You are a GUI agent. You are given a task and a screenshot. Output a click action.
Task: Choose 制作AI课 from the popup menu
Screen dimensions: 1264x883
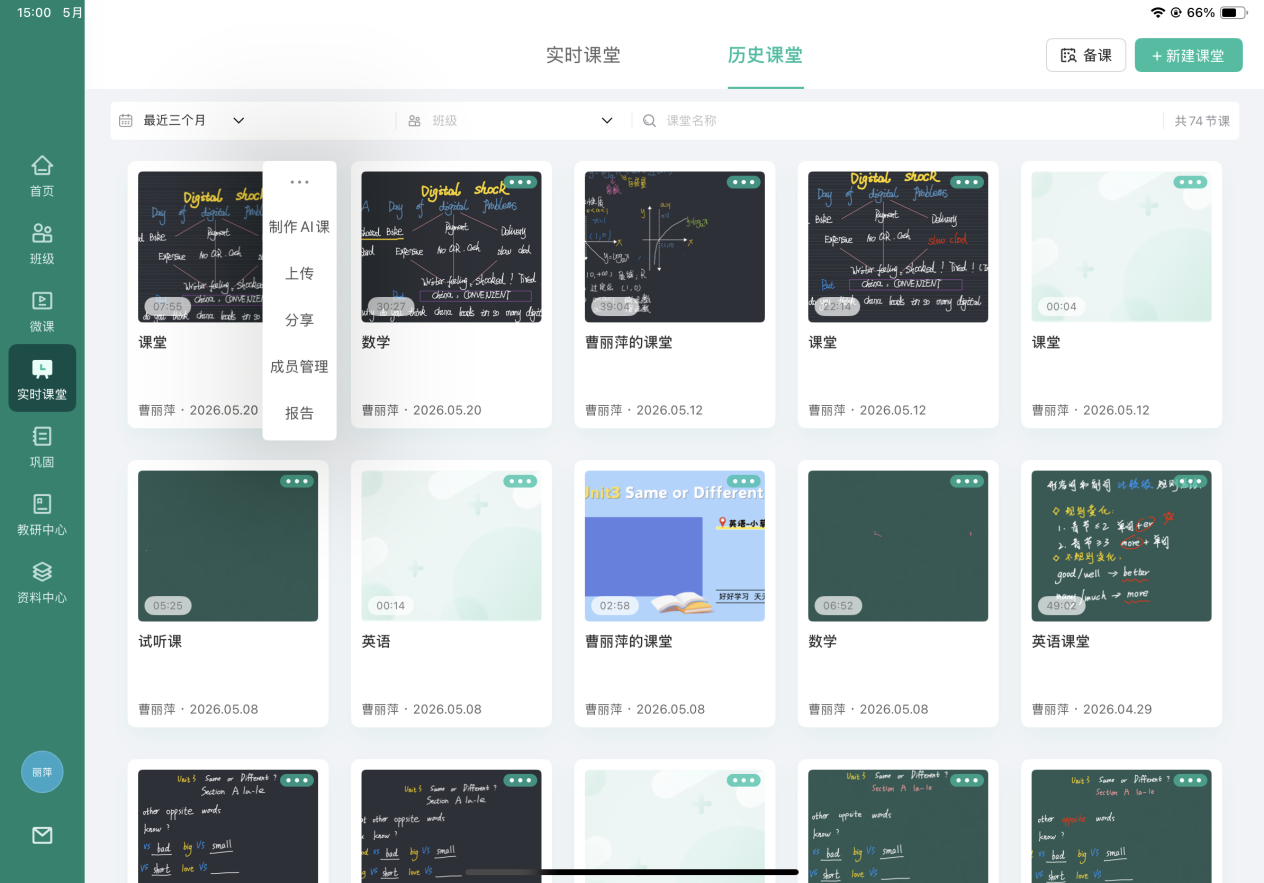[x=299, y=227]
